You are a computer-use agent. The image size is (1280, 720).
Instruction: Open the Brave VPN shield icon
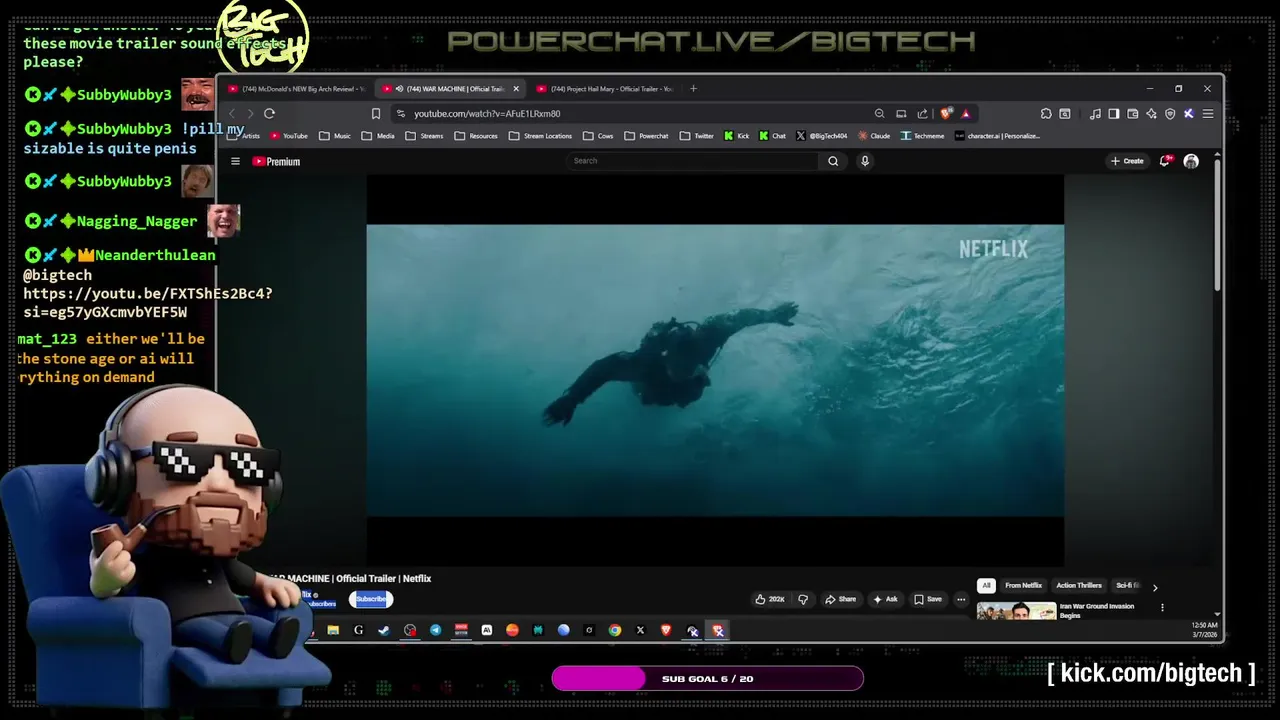point(1170,114)
